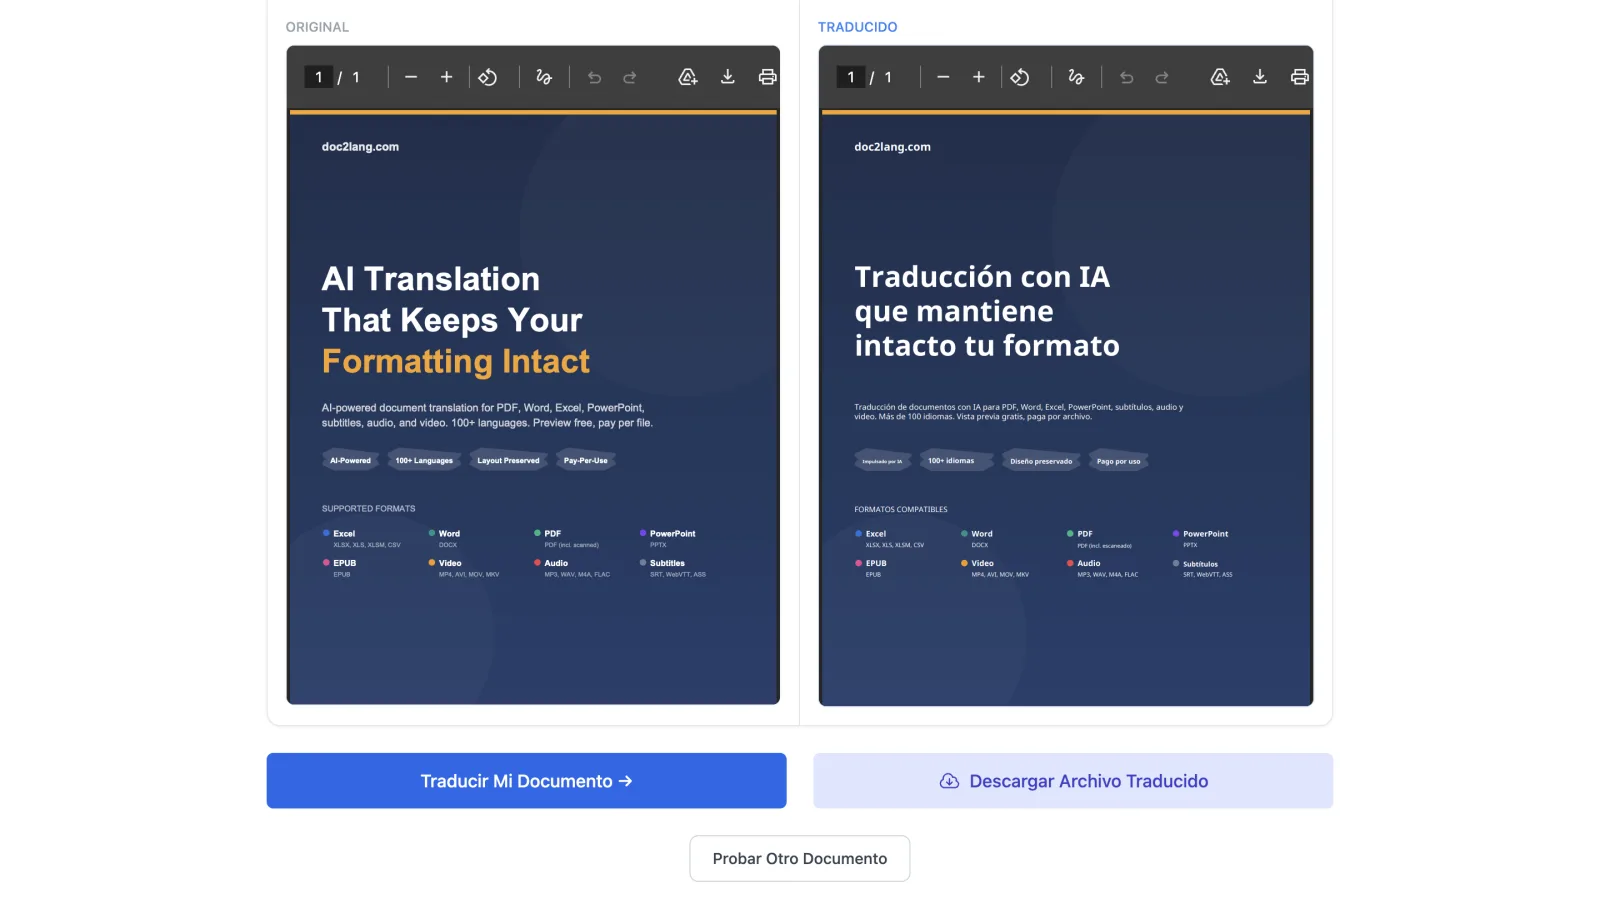Click Probar Otro Documento button

coord(800,859)
